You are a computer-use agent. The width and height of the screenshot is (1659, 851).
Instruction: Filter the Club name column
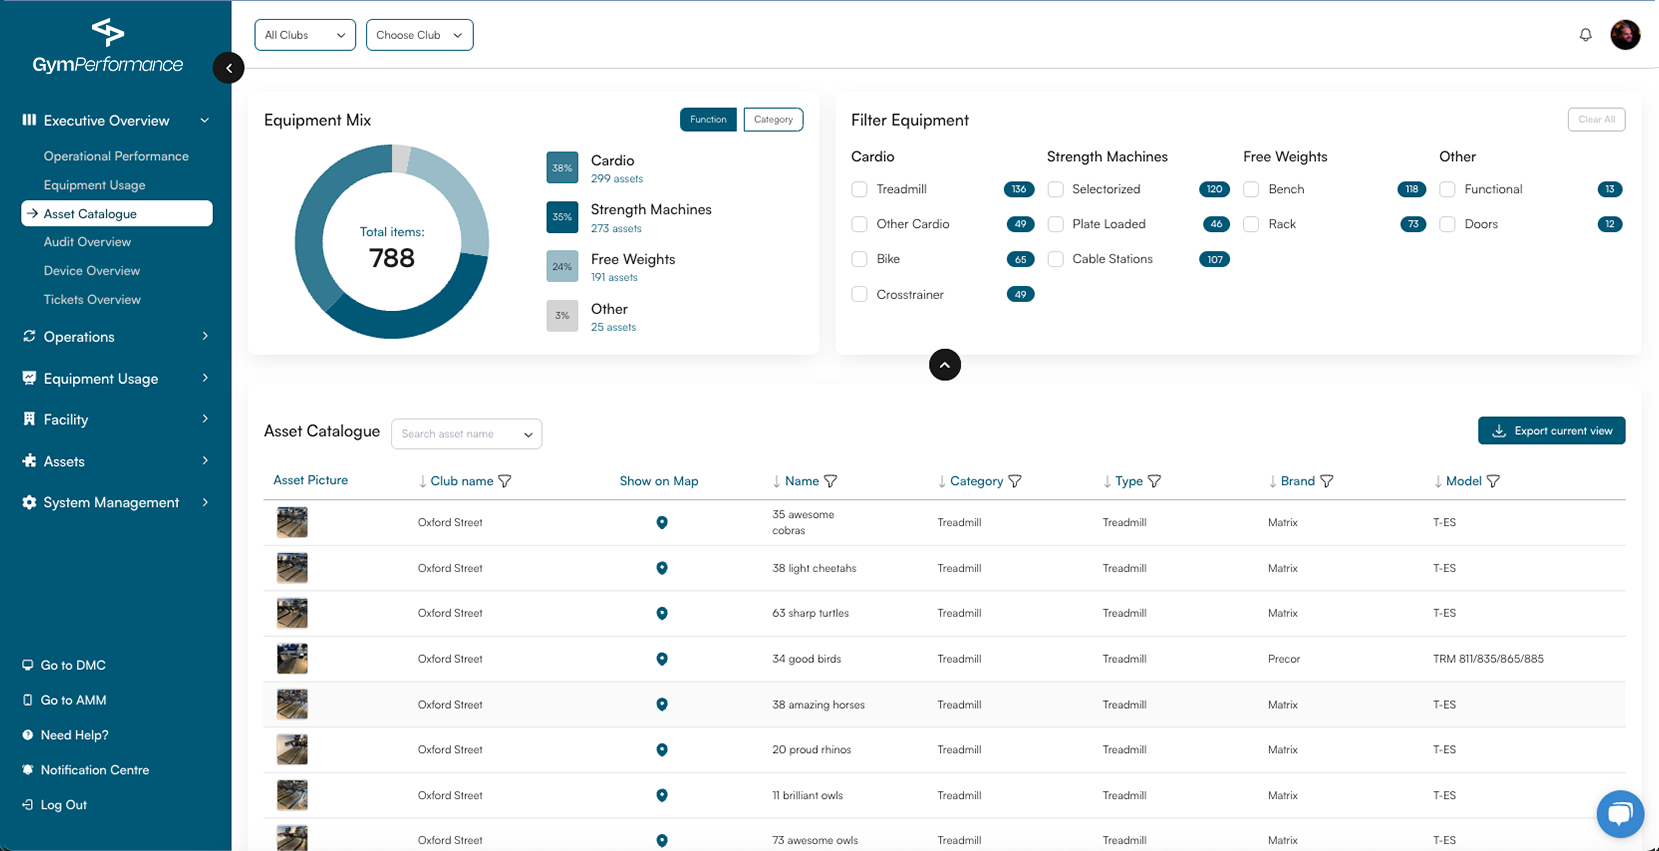tap(505, 481)
